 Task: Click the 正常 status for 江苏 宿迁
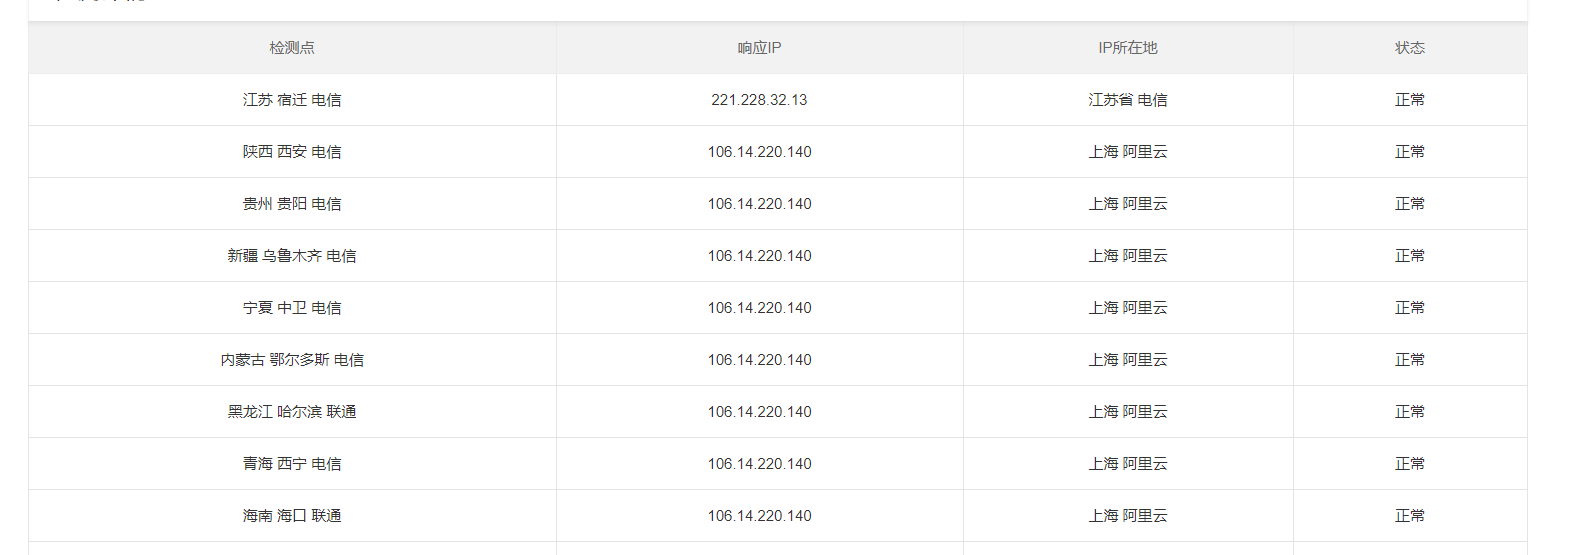(1410, 100)
